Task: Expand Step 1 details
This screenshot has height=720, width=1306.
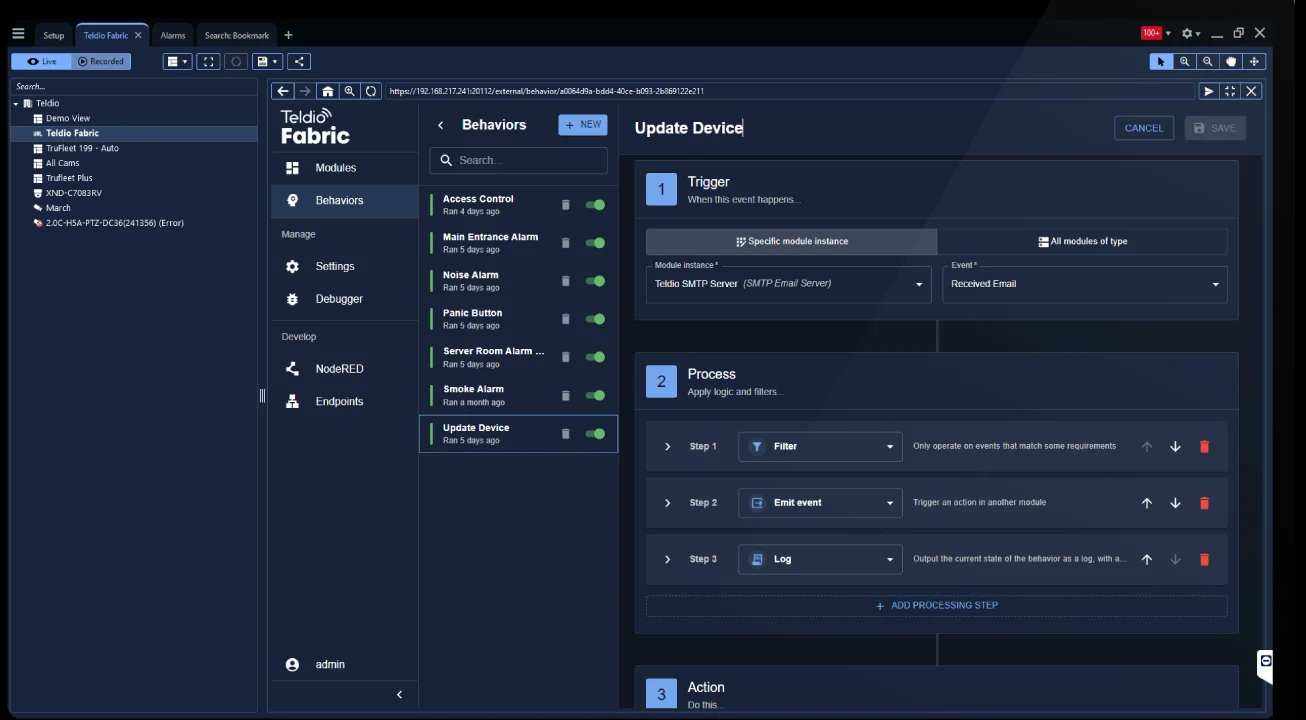Action: [667, 447]
